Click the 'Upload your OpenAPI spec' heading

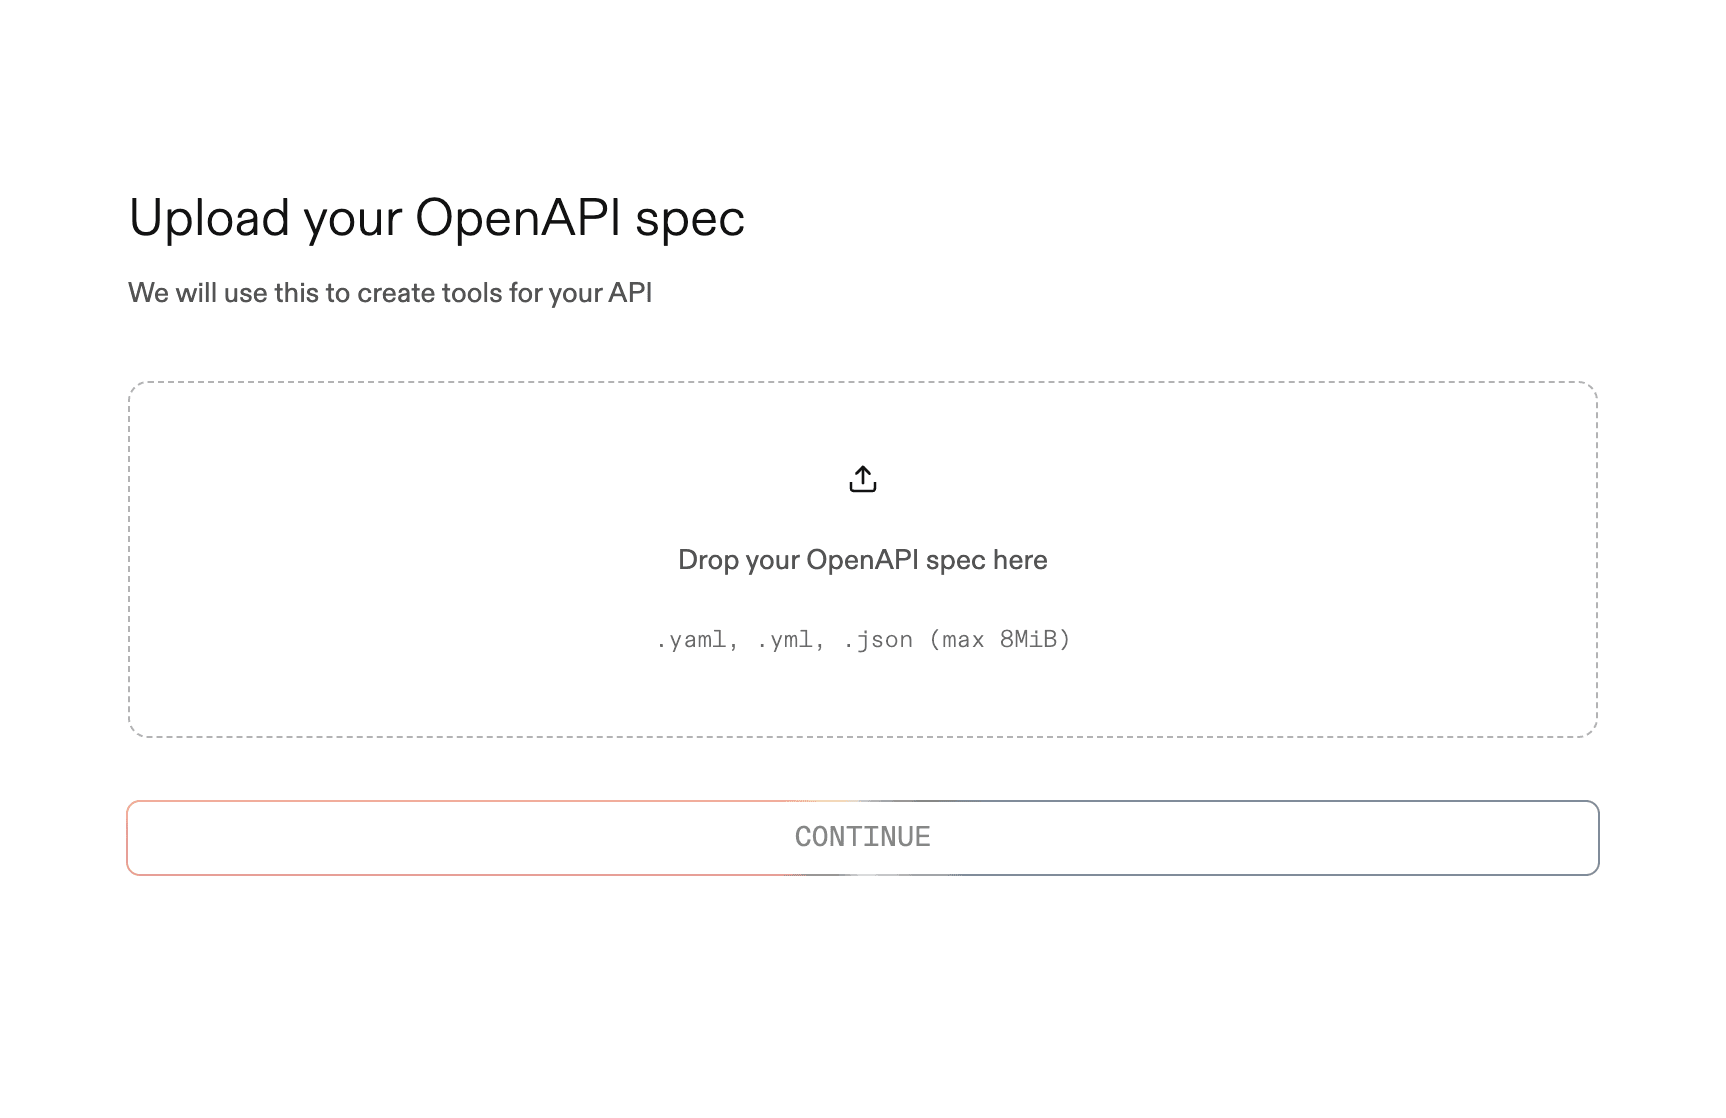[x=436, y=216]
